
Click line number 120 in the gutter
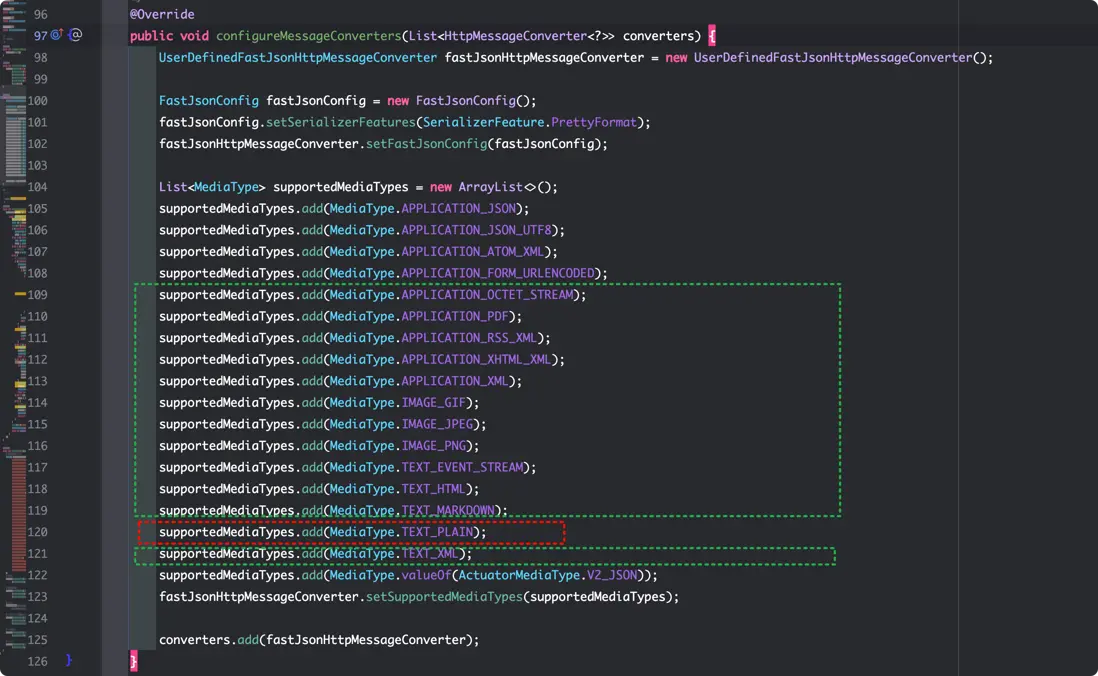pos(37,532)
